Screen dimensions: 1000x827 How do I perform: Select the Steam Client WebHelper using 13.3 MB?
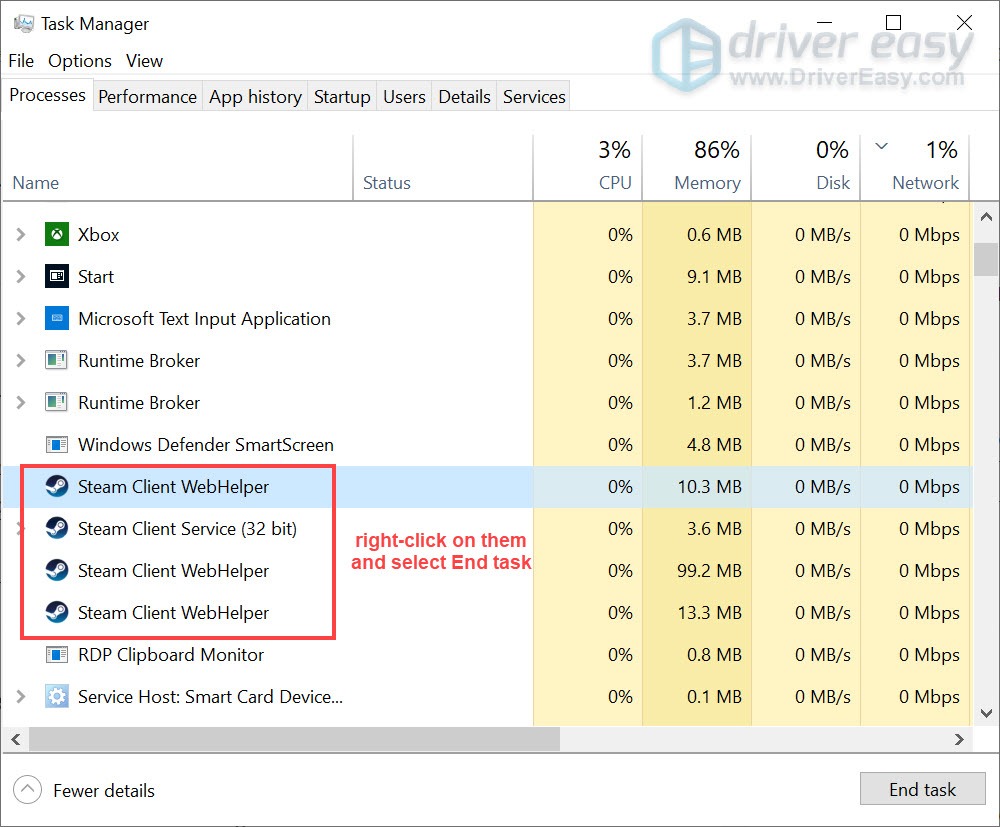487,613
